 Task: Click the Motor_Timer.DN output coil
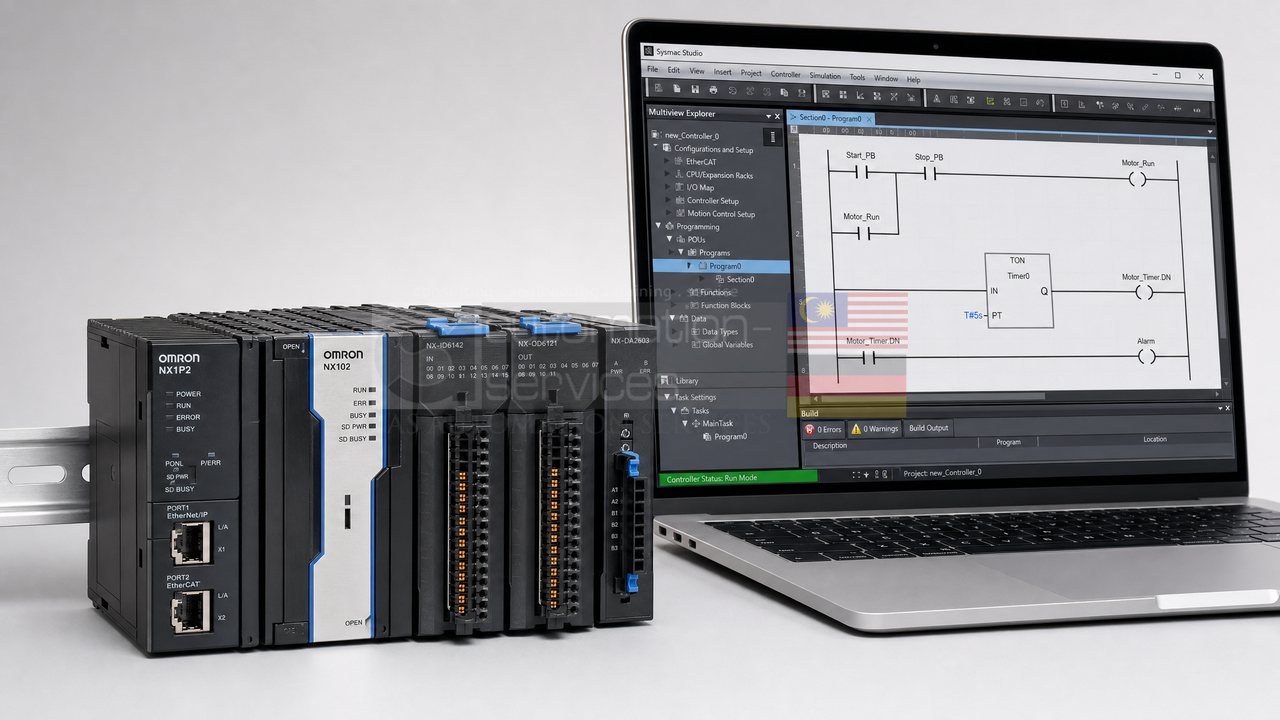1145,292
